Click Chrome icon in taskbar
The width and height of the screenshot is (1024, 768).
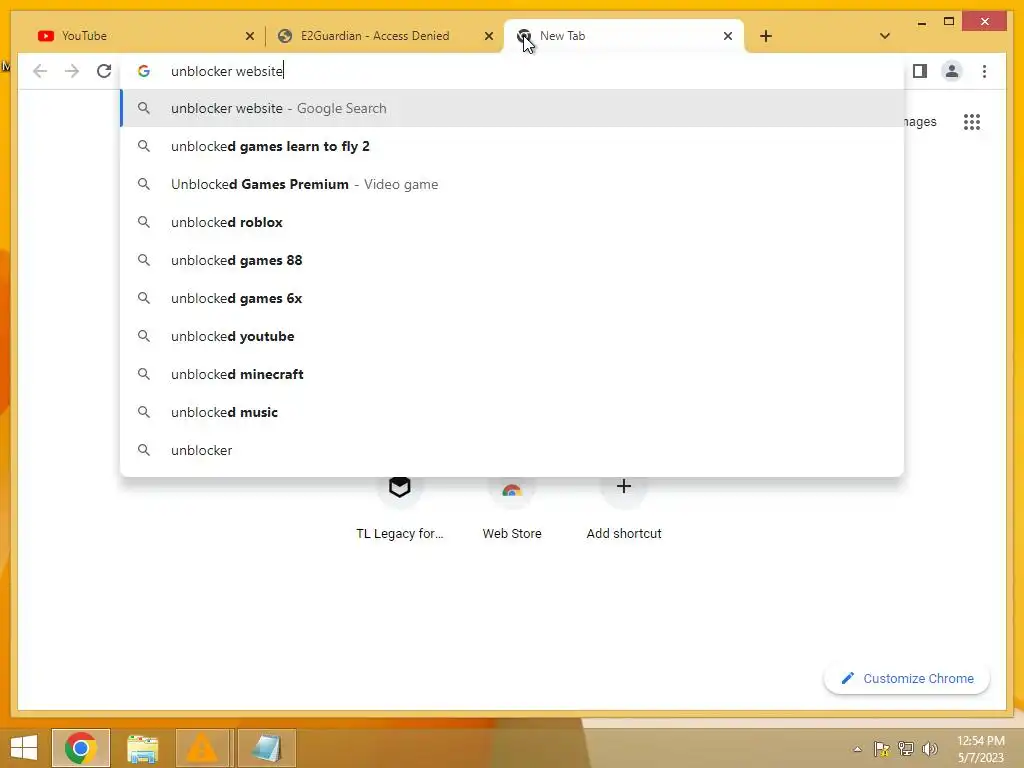pyautogui.click(x=81, y=748)
